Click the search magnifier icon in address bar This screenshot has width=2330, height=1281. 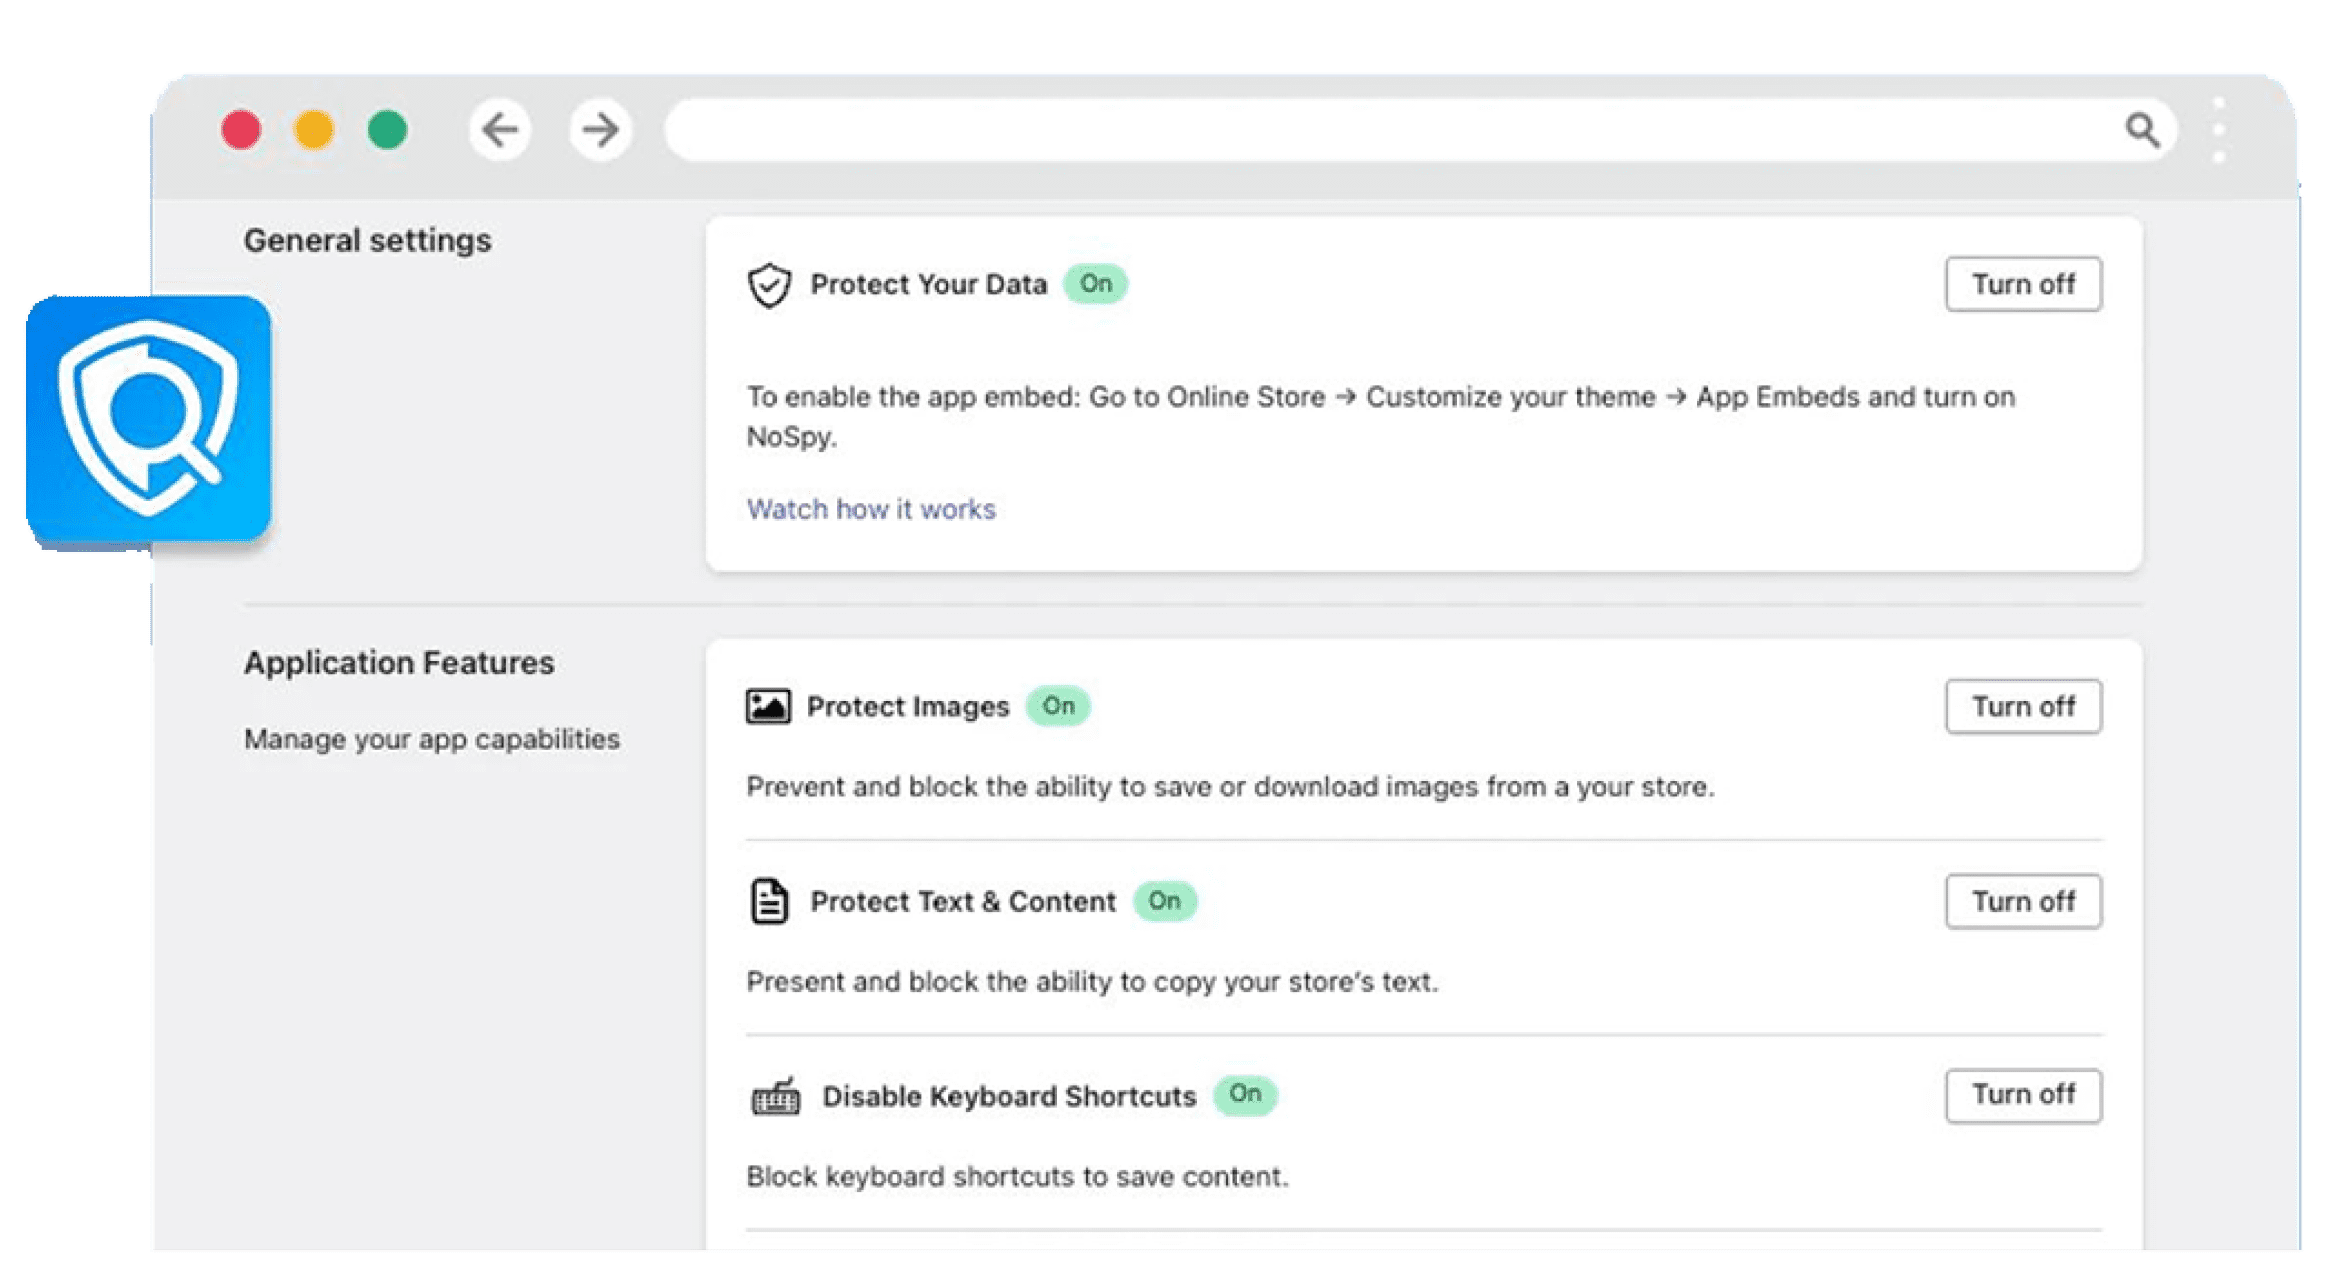pyautogui.click(x=2142, y=130)
